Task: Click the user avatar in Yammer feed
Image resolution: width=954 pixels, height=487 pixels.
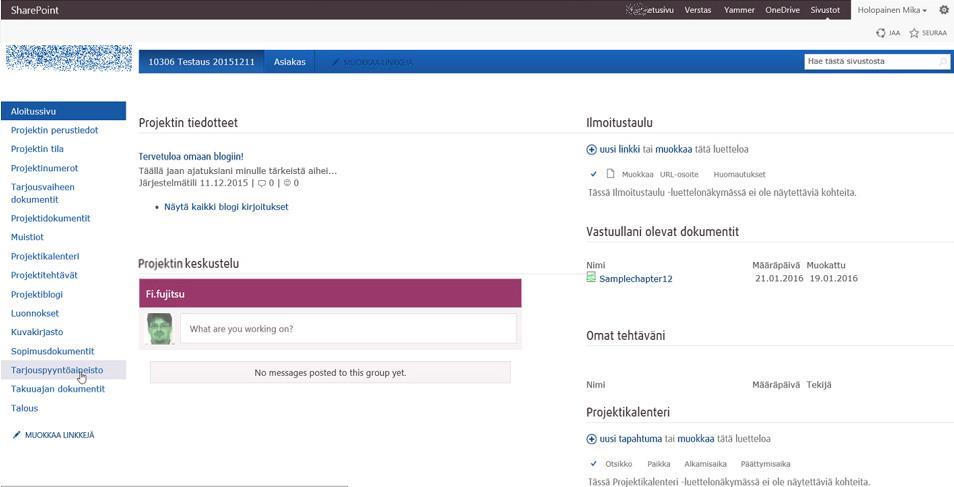Action: [160, 329]
